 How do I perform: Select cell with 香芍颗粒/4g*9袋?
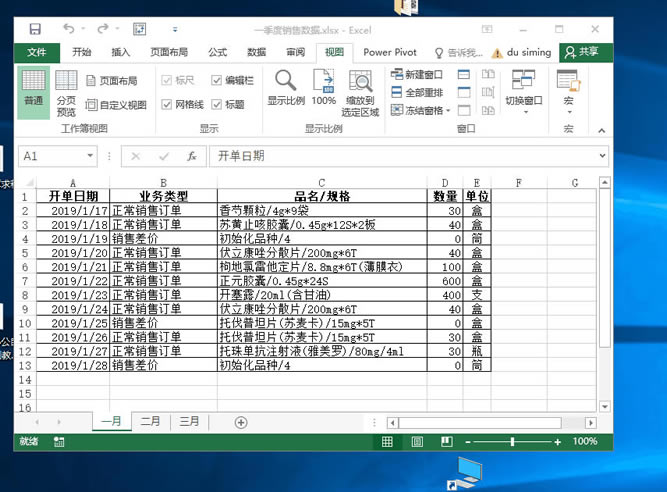pyautogui.click(x=322, y=210)
